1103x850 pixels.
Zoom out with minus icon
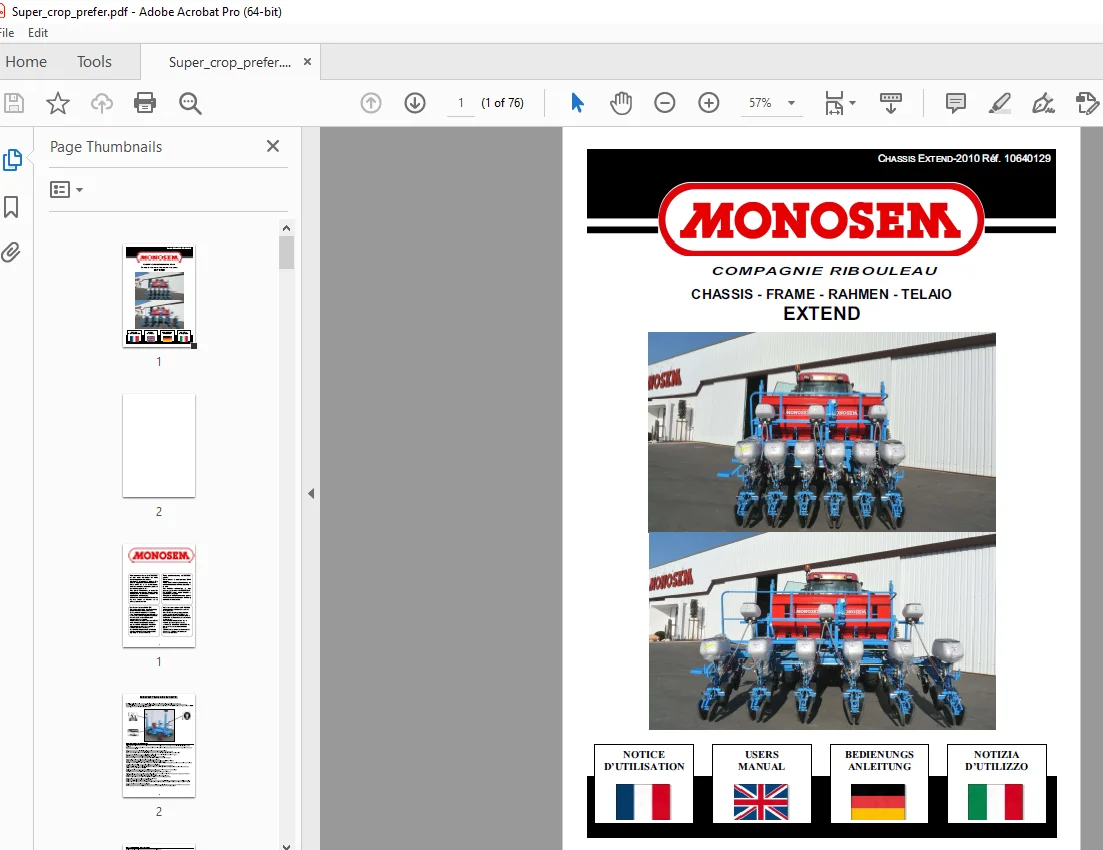coord(664,103)
